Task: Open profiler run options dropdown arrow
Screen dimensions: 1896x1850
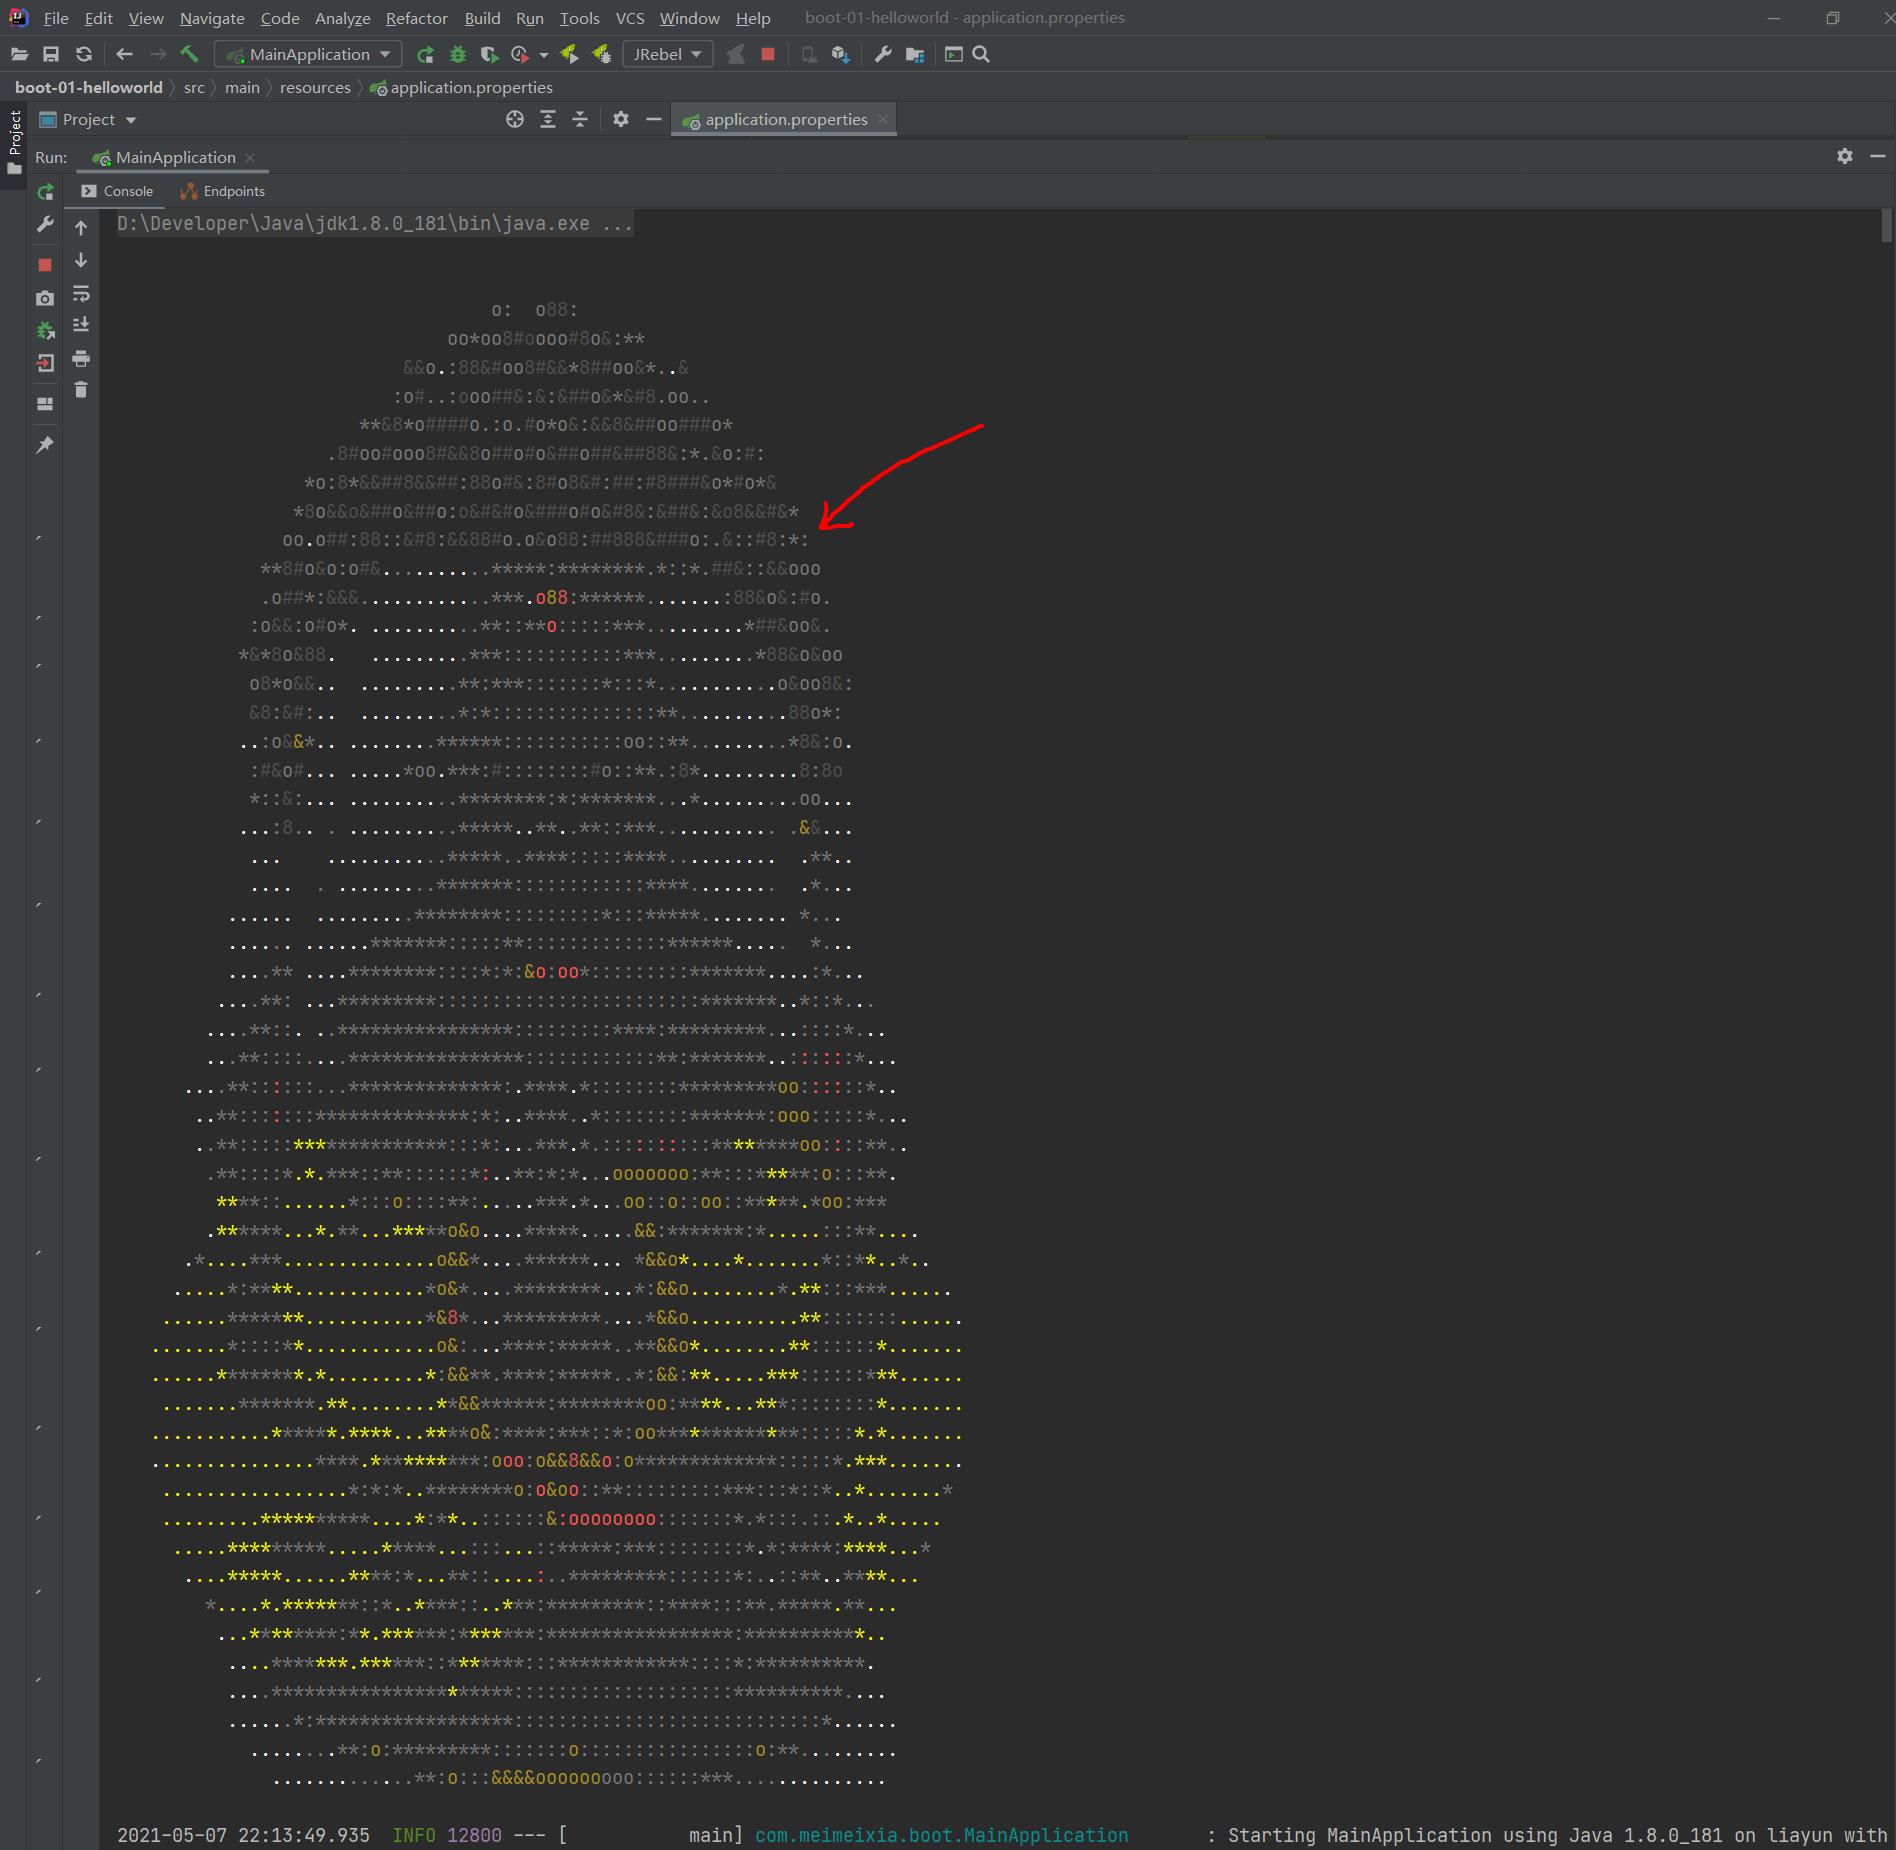Action: pyautogui.click(x=544, y=54)
